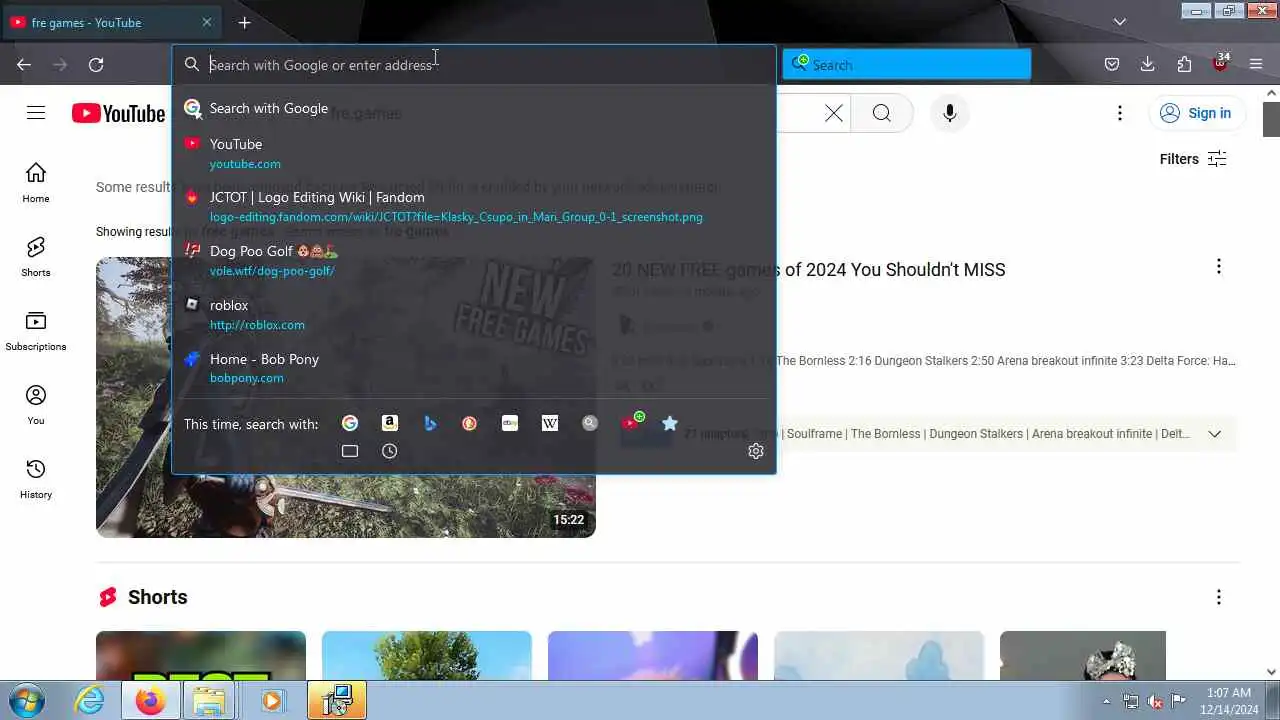Open the Firefox Downloads panel
Screen dimensions: 1280x720
click(1148, 65)
